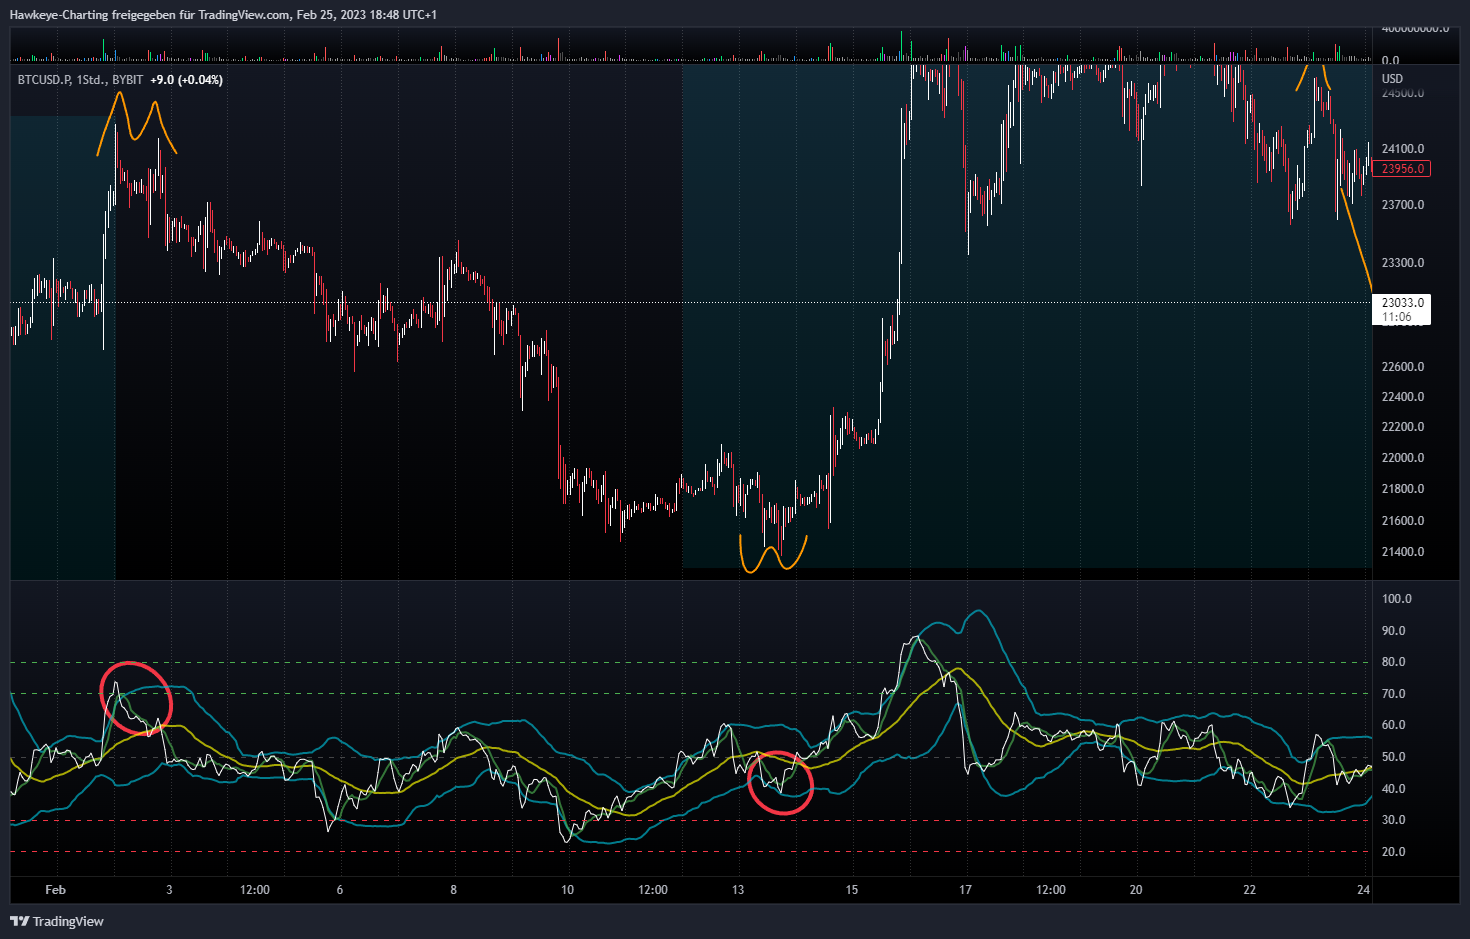The width and height of the screenshot is (1470, 939).
Task: Click the USD currency label
Action: click(x=1392, y=78)
